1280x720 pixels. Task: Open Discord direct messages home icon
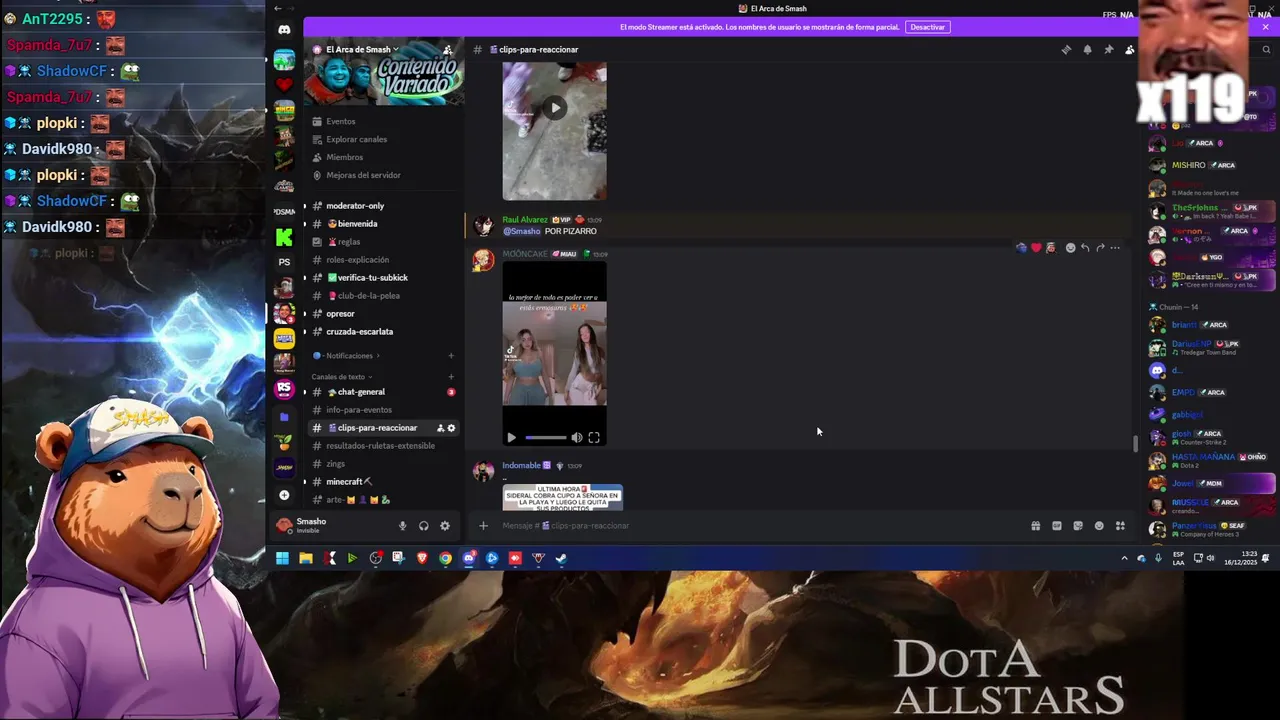pyautogui.click(x=284, y=30)
